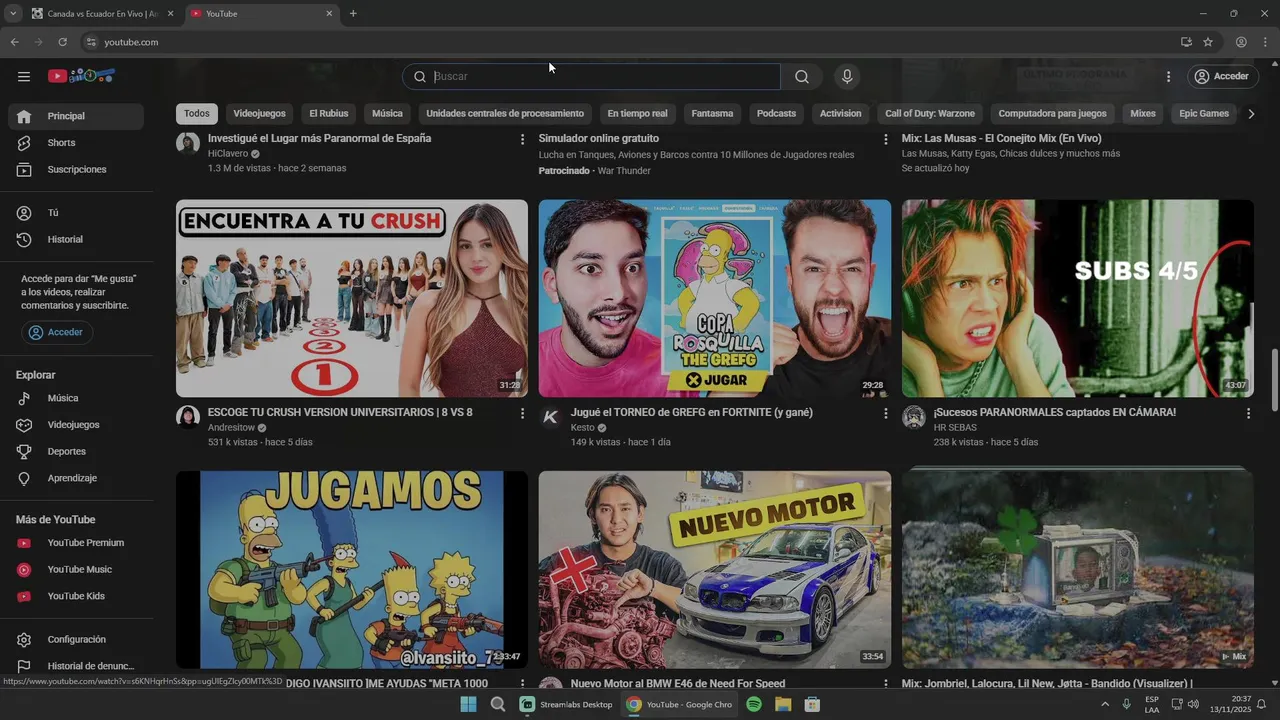Open Historial de denuncias in sidebar
Image resolution: width=1280 pixels, height=720 pixels.
point(76,666)
